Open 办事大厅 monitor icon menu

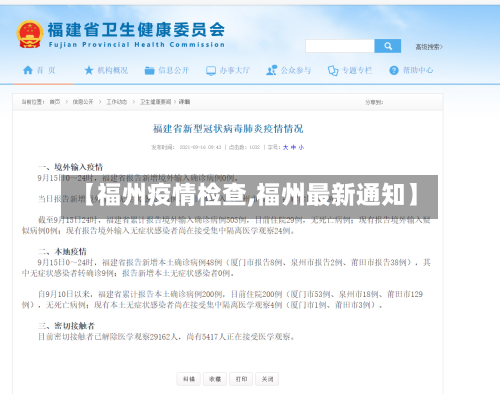pos(228,70)
